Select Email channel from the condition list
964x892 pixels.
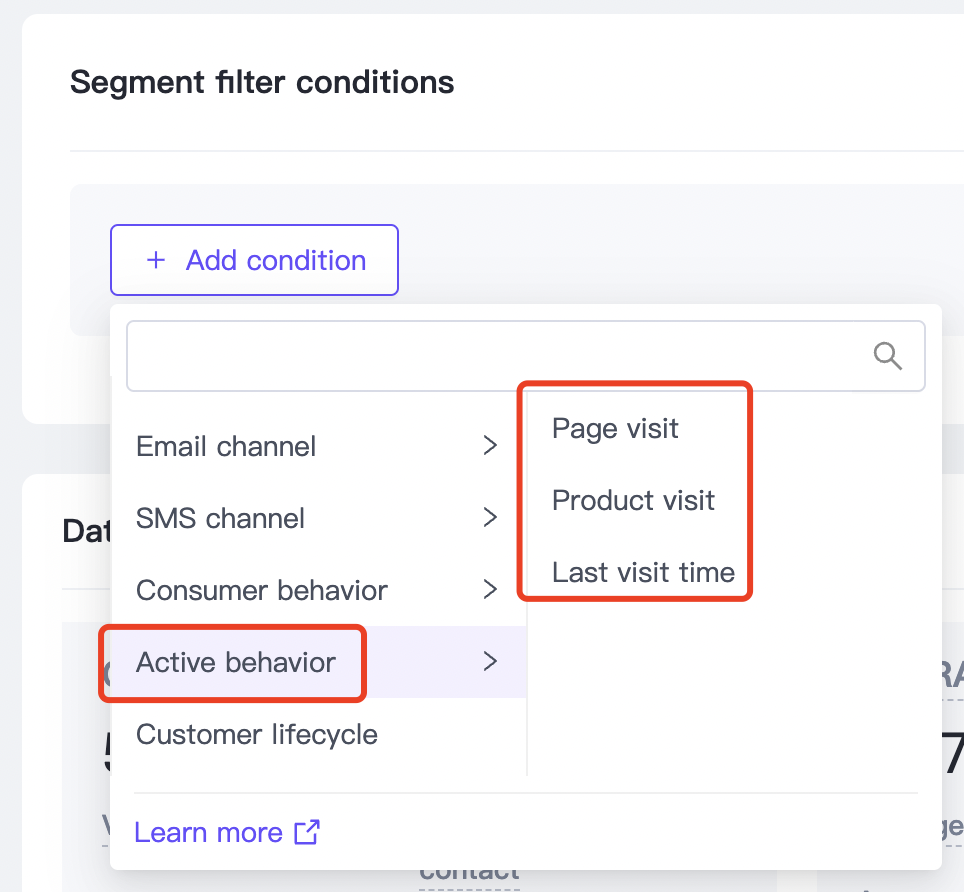click(x=318, y=446)
